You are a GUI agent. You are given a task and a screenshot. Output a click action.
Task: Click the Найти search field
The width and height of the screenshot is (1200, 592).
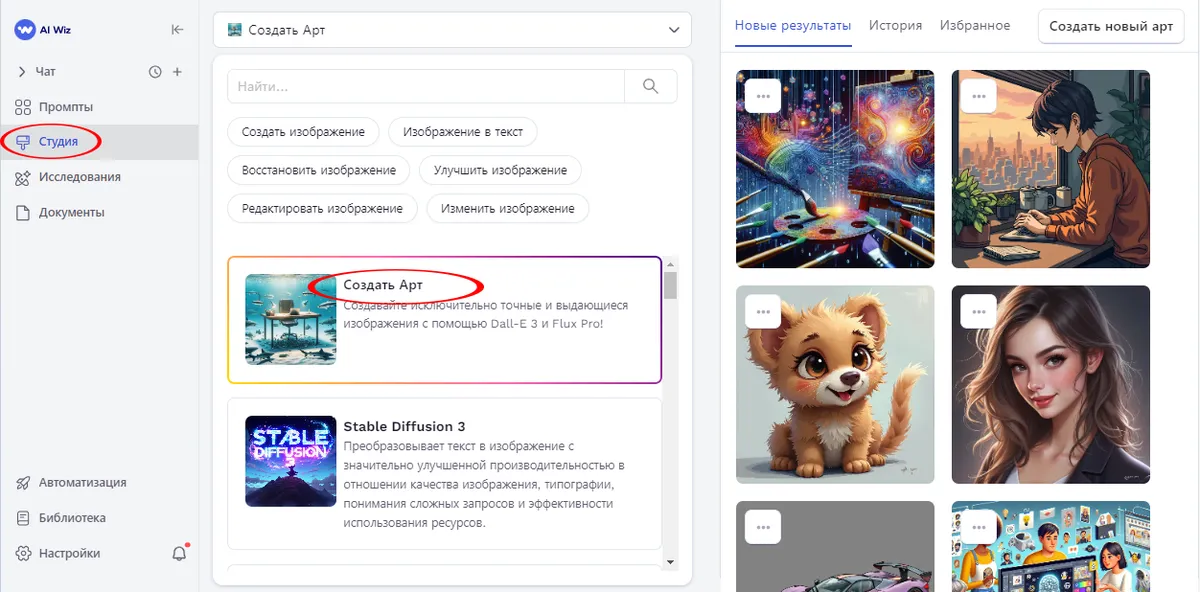(426, 87)
